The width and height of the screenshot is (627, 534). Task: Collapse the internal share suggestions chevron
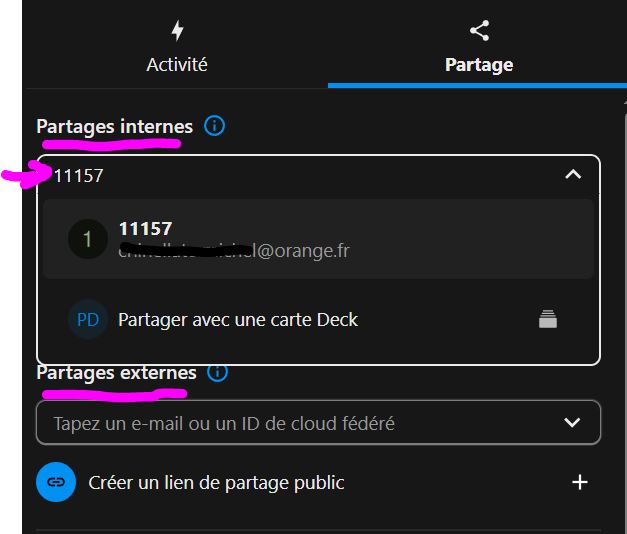click(x=573, y=175)
